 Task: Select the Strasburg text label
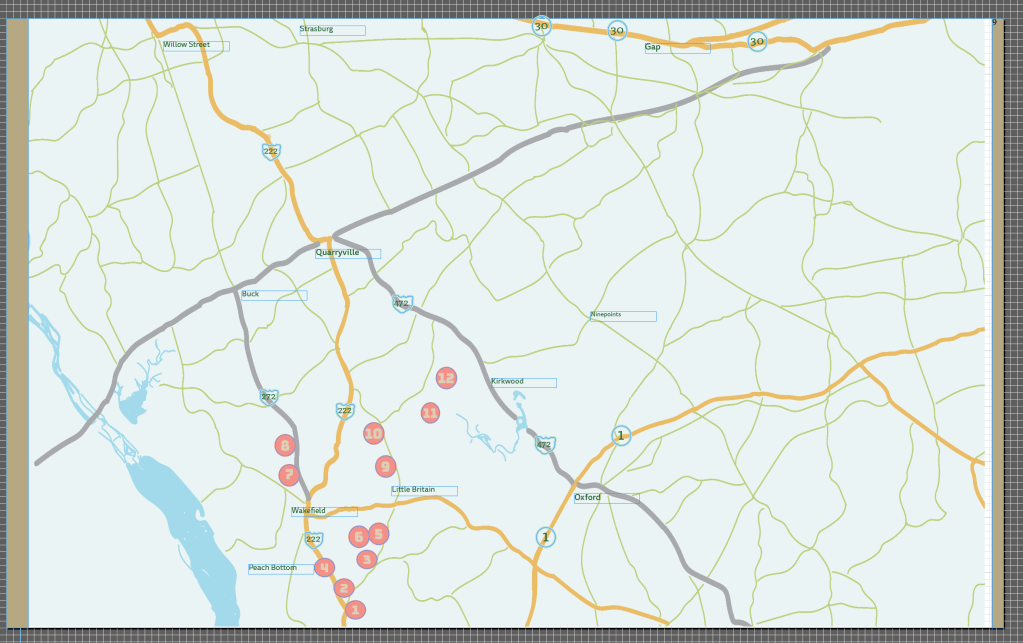(316, 29)
